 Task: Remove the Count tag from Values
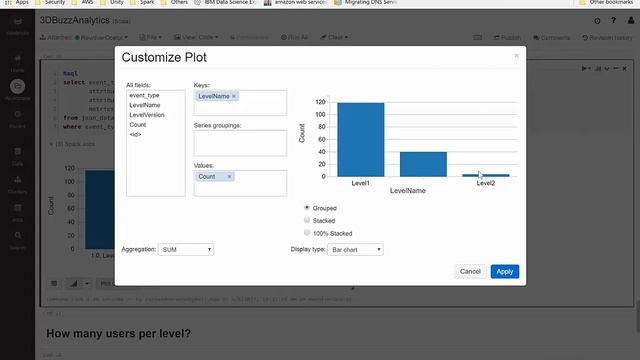tap(229, 177)
